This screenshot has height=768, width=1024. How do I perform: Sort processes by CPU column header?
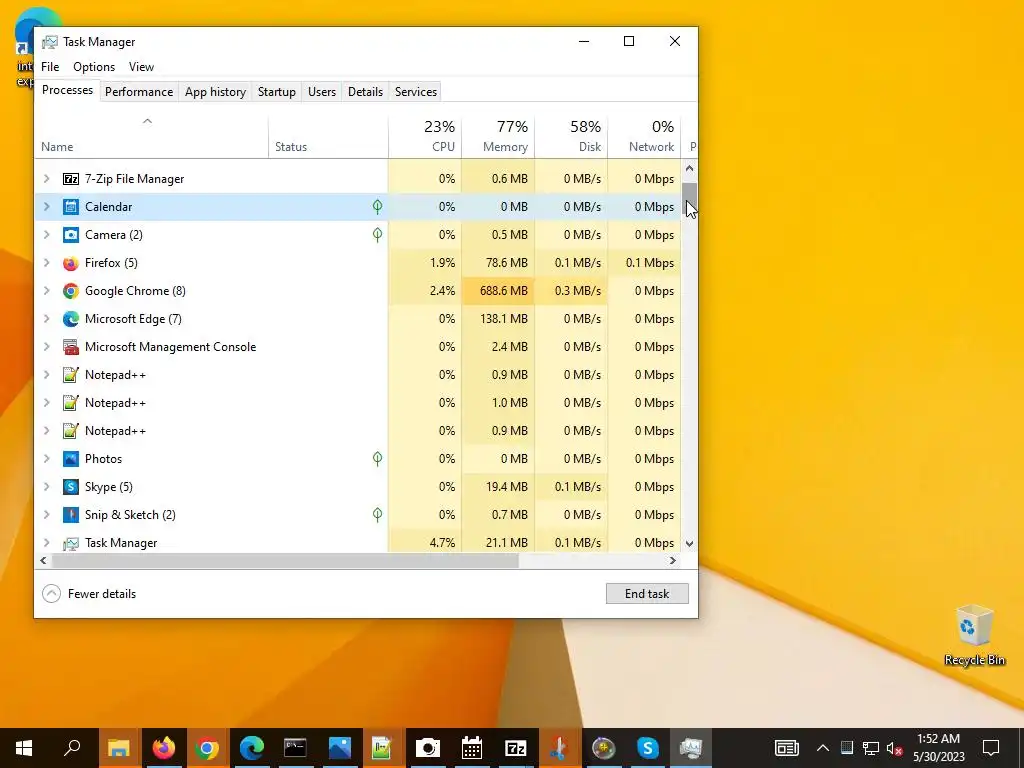425,136
